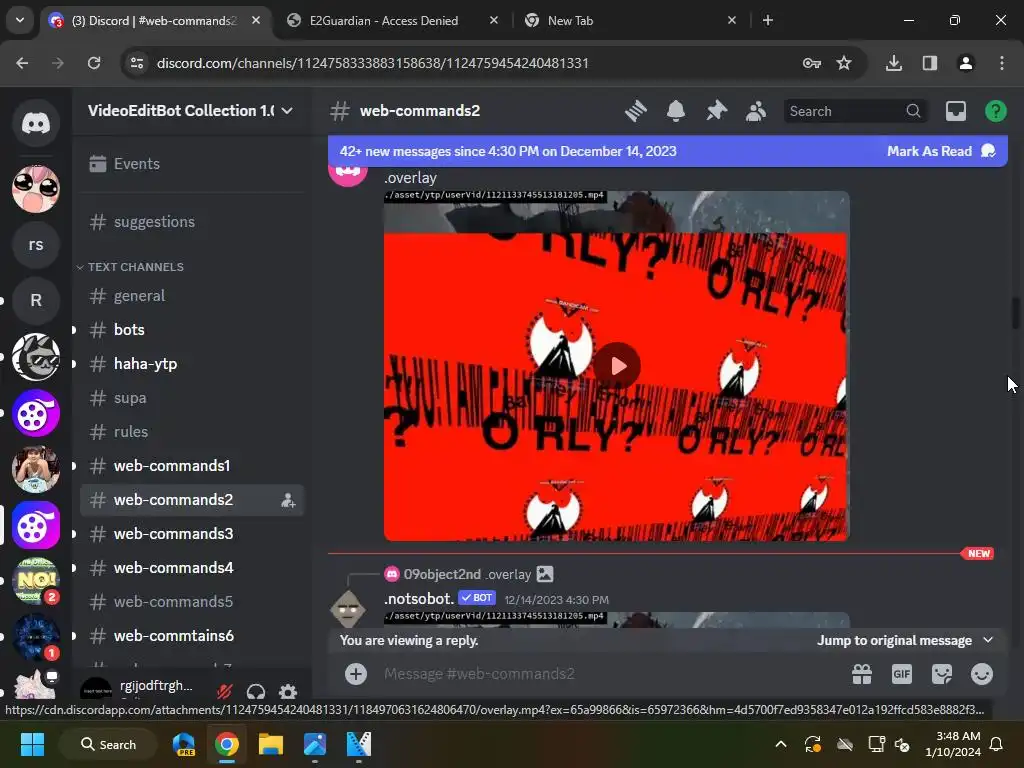Screen dimensions: 1024x768
Task: Unmute the microphone in user panel
Action: coord(225,691)
